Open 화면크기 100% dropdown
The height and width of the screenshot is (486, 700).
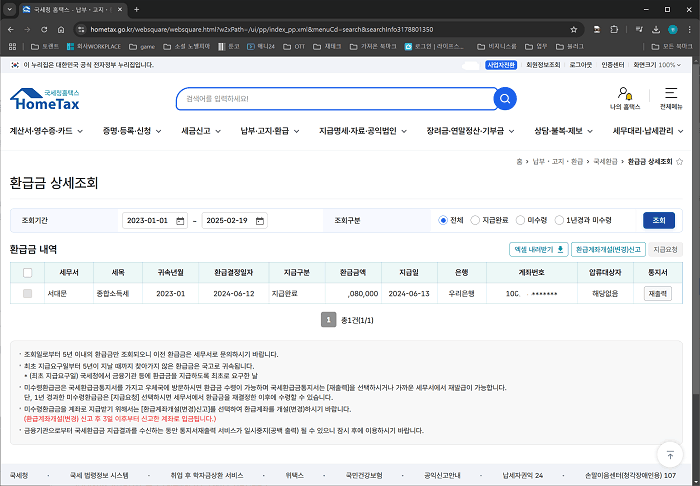pos(657,65)
